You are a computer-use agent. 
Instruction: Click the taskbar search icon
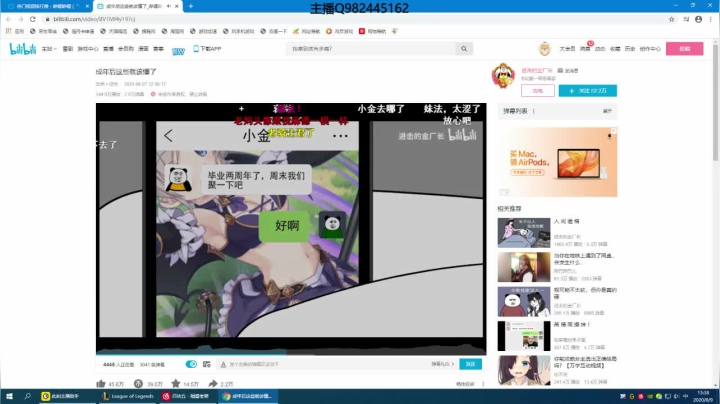click(27, 396)
